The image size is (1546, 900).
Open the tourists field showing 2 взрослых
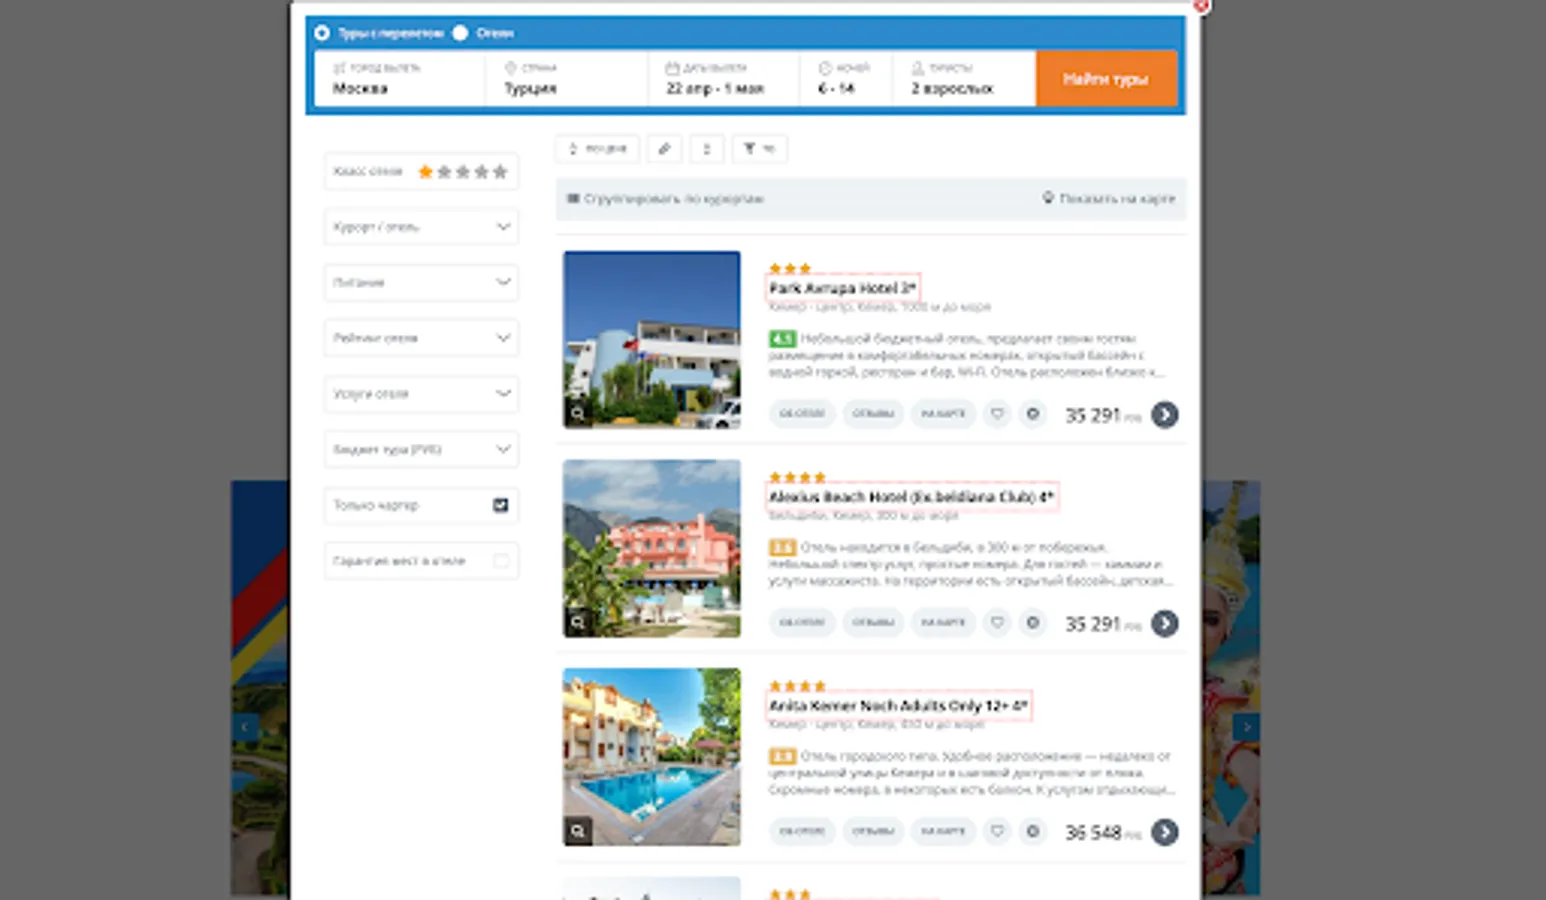tap(964, 78)
